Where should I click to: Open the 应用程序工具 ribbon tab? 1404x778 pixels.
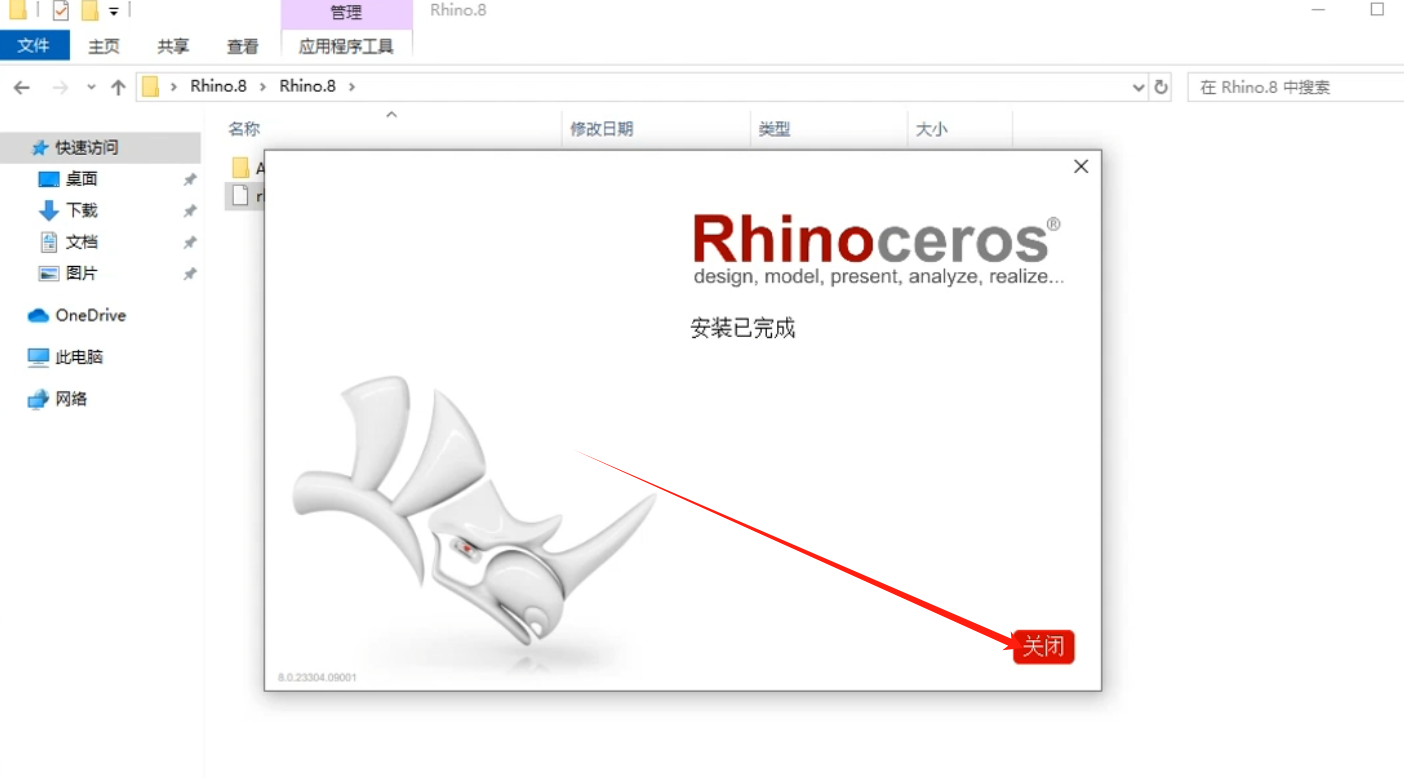346,46
